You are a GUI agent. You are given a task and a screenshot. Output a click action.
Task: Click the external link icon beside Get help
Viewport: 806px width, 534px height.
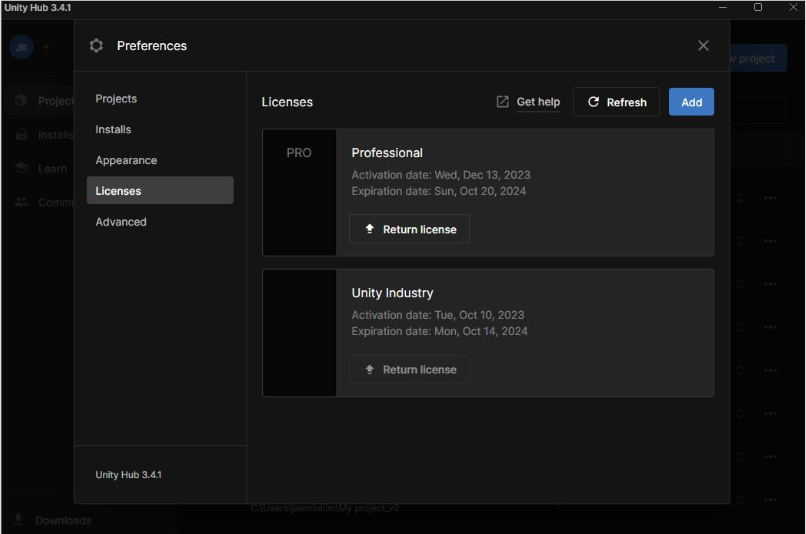(x=503, y=102)
